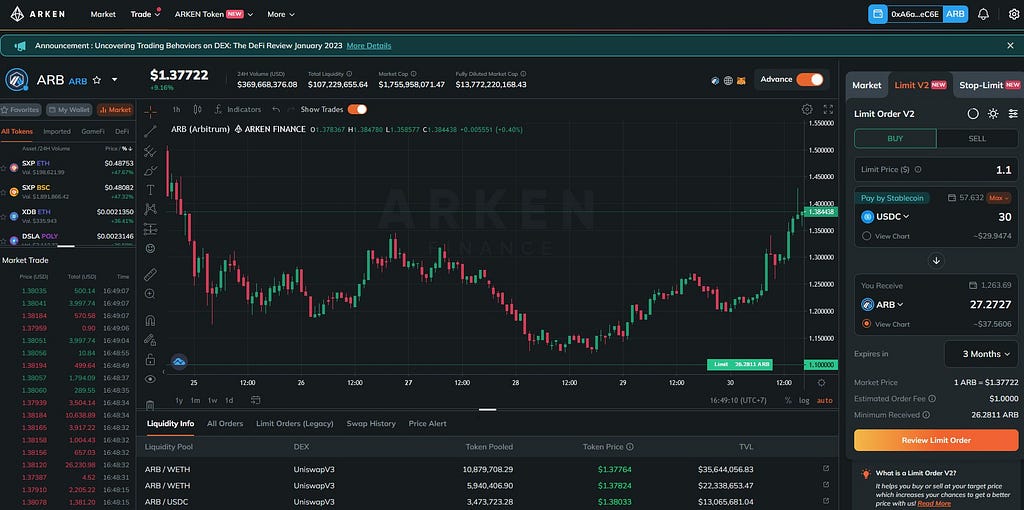The image size is (1024, 510).
Task: Open the MetaMask fox icon link
Action: click(x=741, y=80)
